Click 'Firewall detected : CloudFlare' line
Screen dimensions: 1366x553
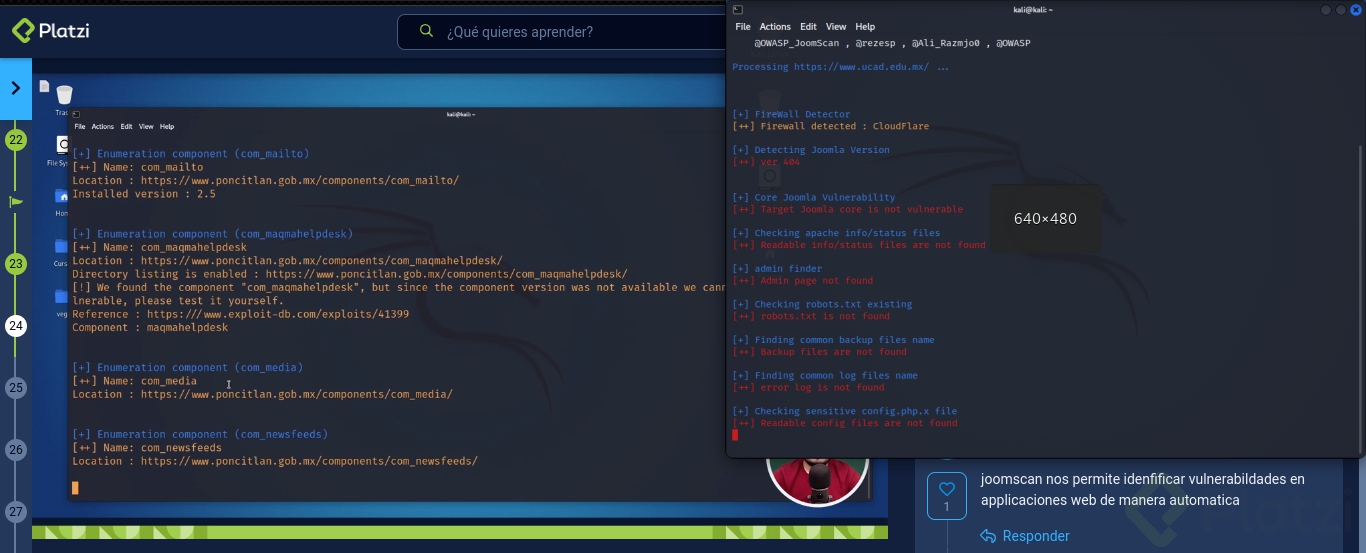point(831,126)
